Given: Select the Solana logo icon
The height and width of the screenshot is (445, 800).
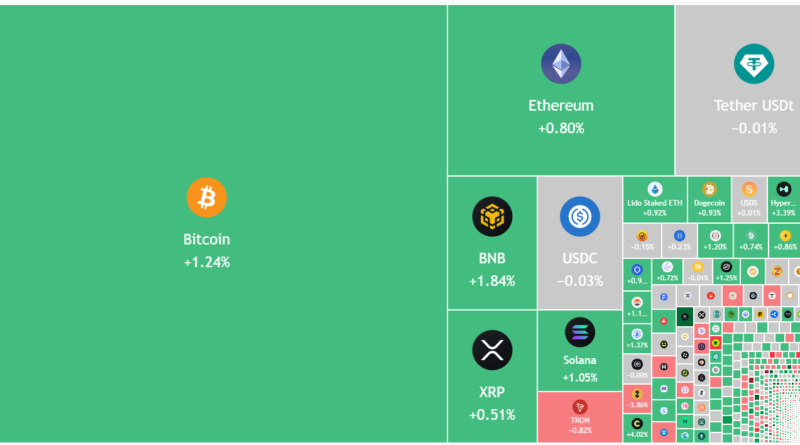Looking at the screenshot, I should [x=579, y=332].
